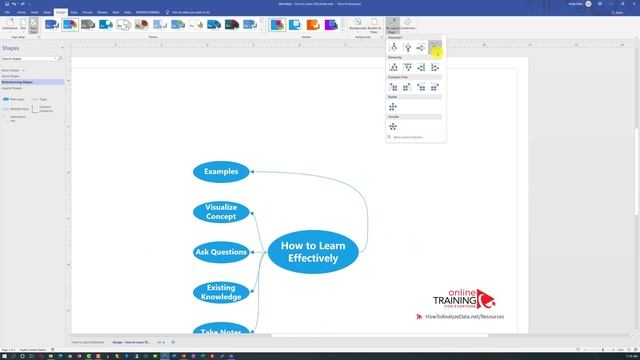640x360 pixels.
Task: Expand More Shapes menu
Action: pyautogui.click(x=12, y=71)
